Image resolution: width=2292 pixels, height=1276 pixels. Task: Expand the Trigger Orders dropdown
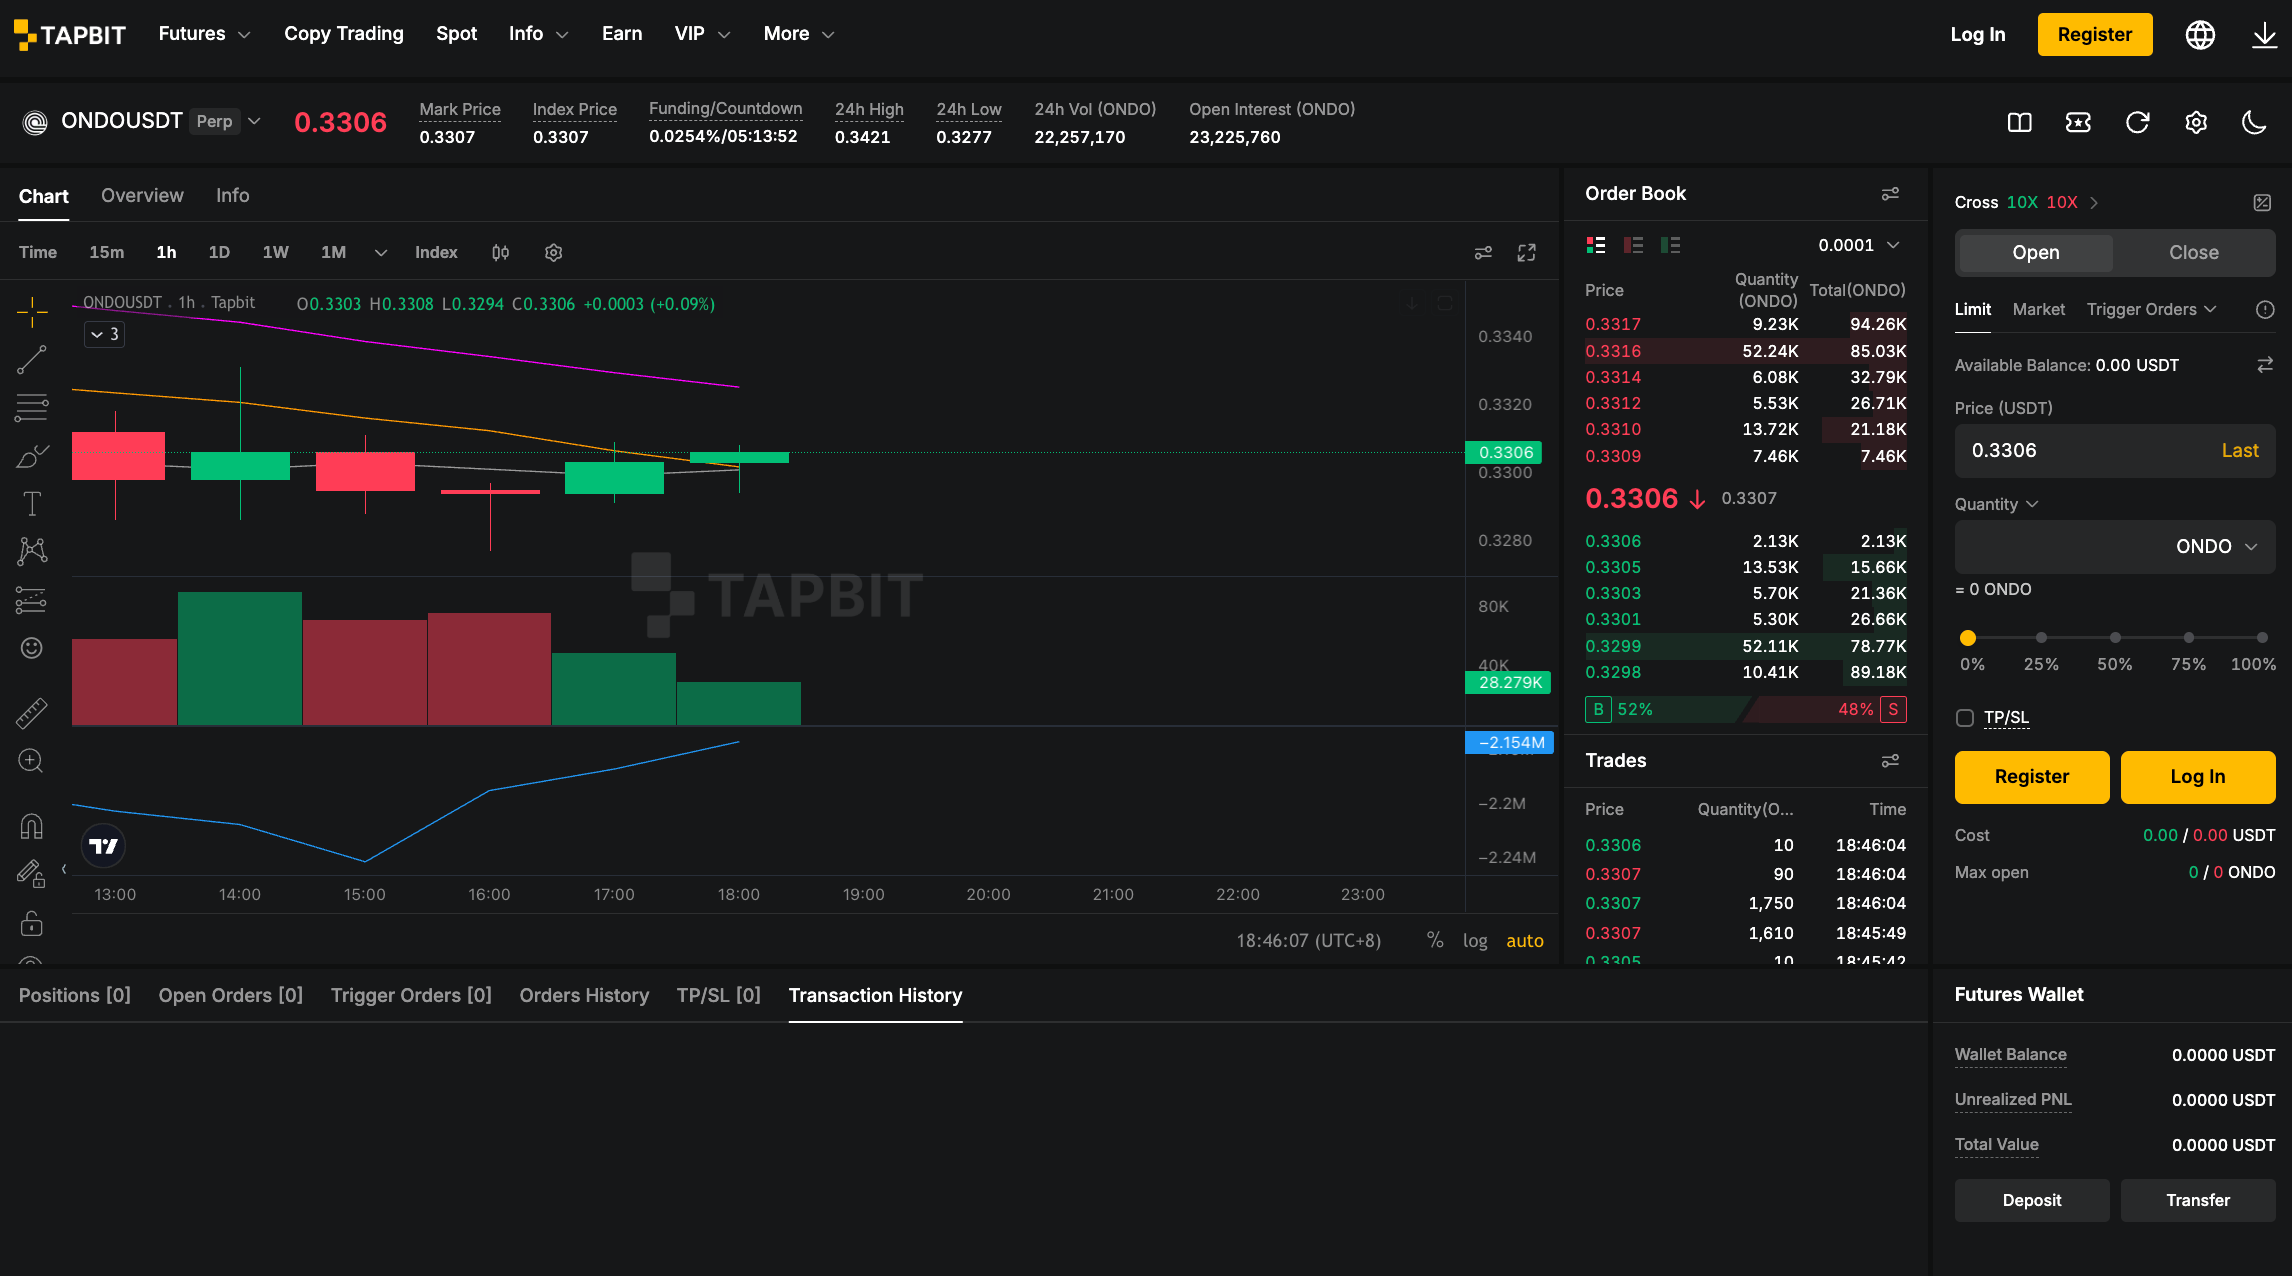coord(2152,310)
